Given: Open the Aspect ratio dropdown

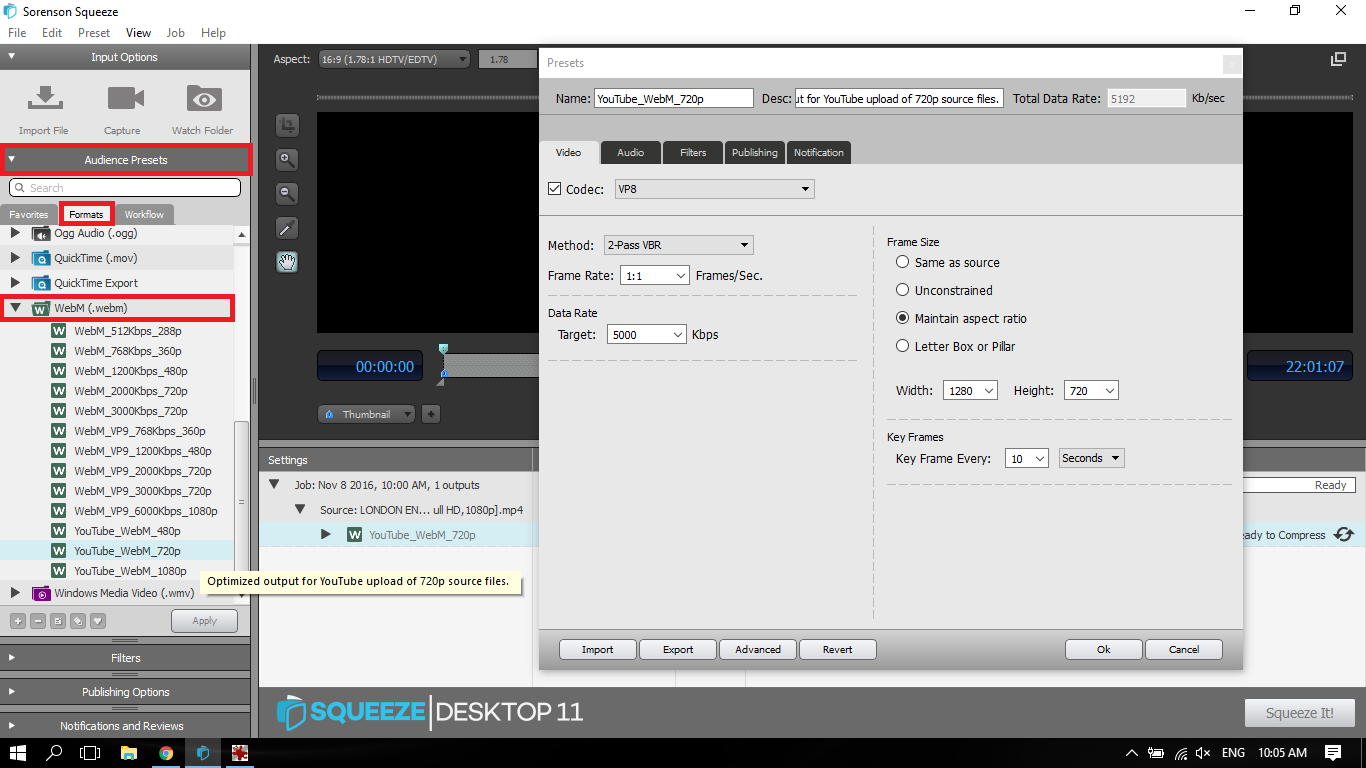Looking at the screenshot, I should [x=394, y=59].
